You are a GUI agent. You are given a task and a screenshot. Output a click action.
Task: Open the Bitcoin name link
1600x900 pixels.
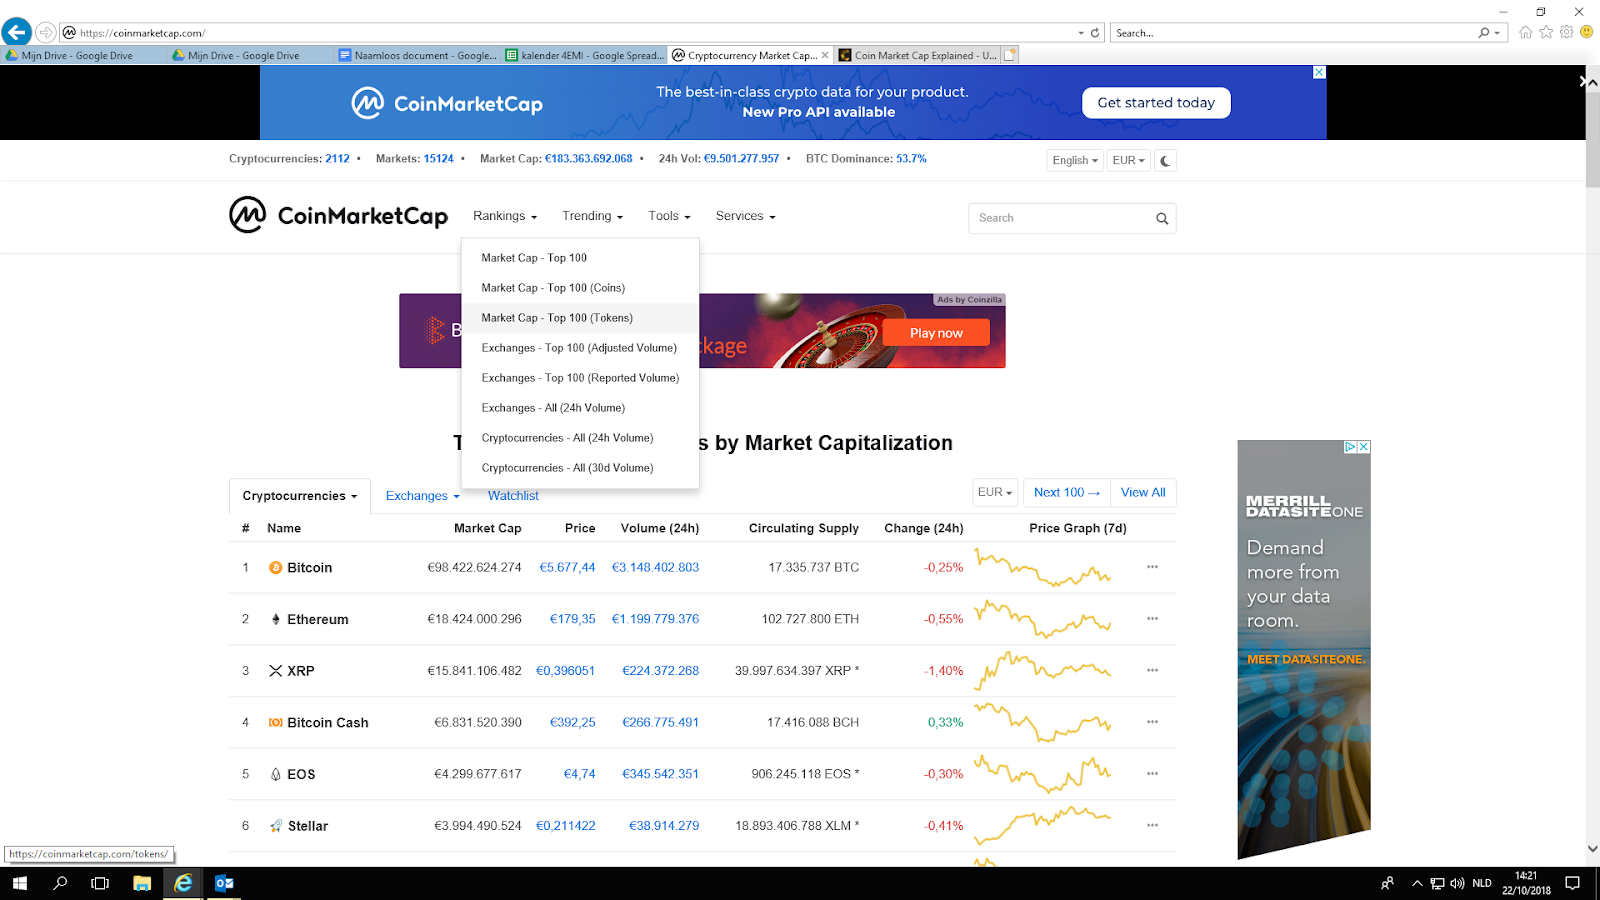pos(310,568)
